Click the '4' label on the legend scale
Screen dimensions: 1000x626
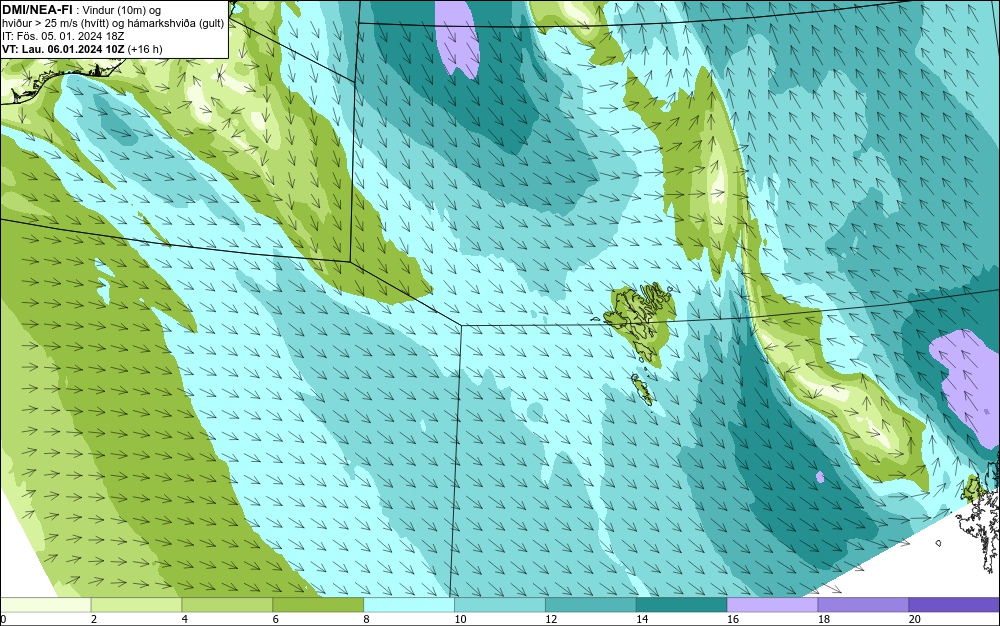tap(185, 619)
